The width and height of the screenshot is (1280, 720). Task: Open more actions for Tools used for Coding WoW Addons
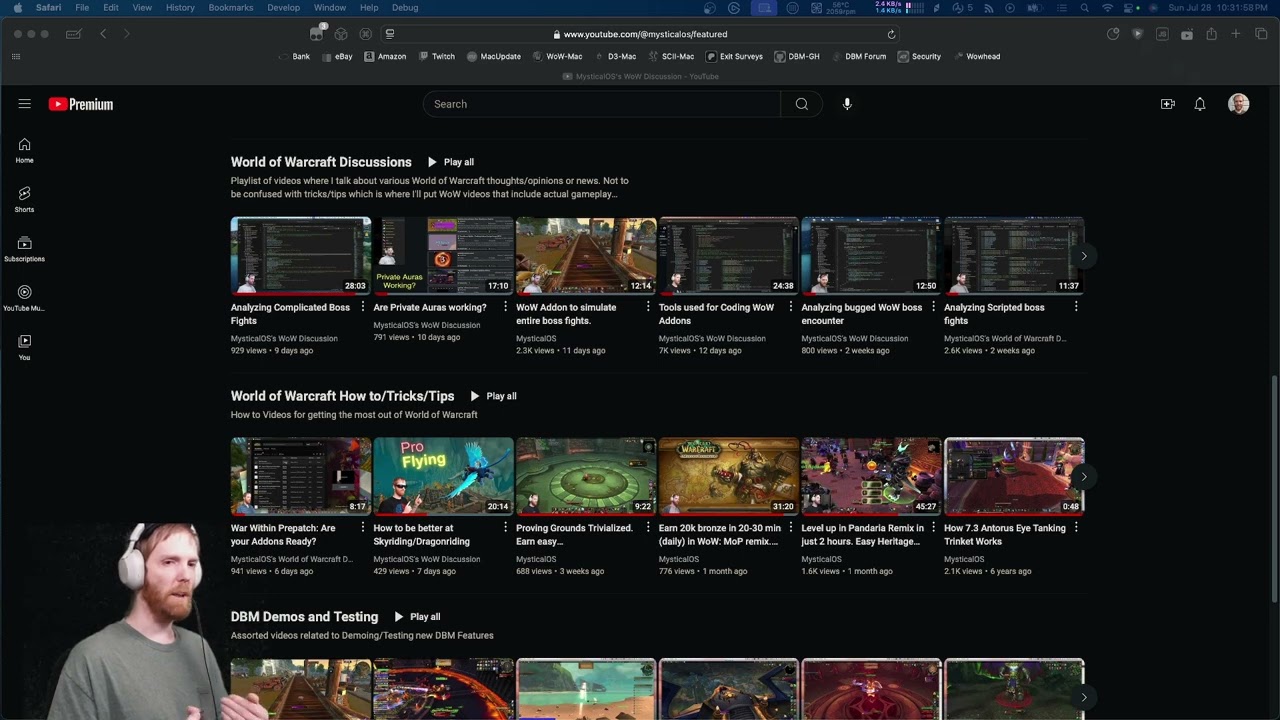coord(790,308)
